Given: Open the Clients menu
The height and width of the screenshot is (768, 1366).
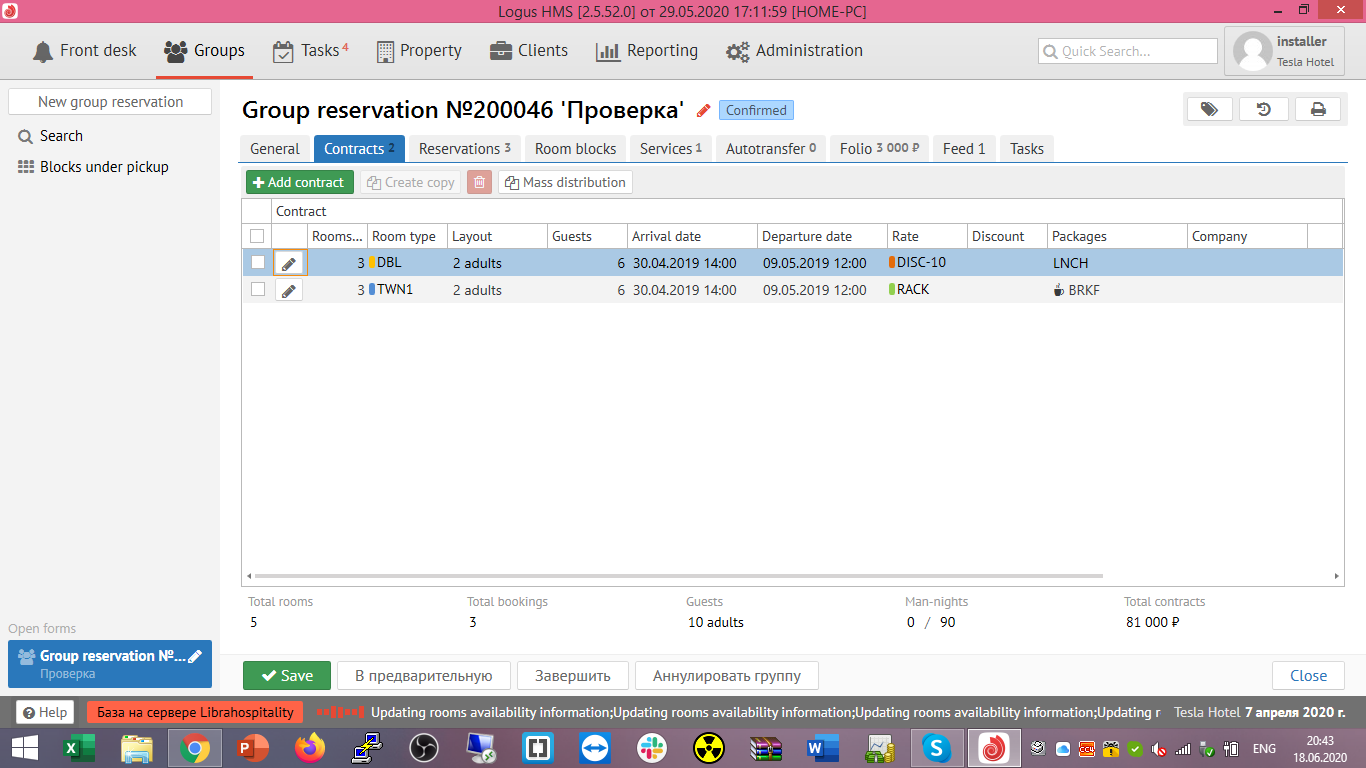Looking at the screenshot, I should 529,51.
